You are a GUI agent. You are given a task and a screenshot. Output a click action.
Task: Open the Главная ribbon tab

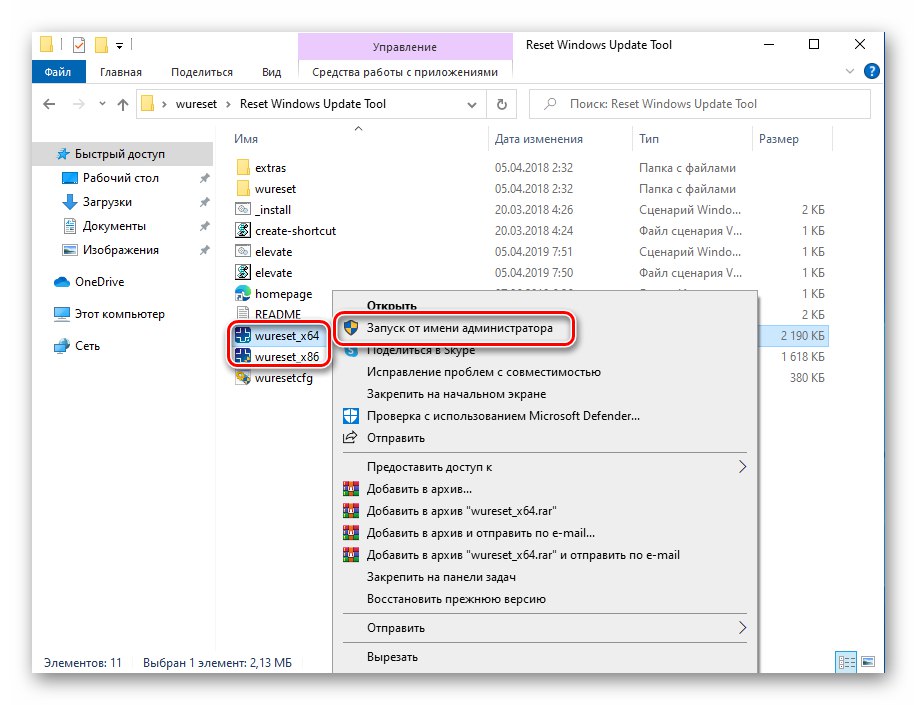point(120,72)
